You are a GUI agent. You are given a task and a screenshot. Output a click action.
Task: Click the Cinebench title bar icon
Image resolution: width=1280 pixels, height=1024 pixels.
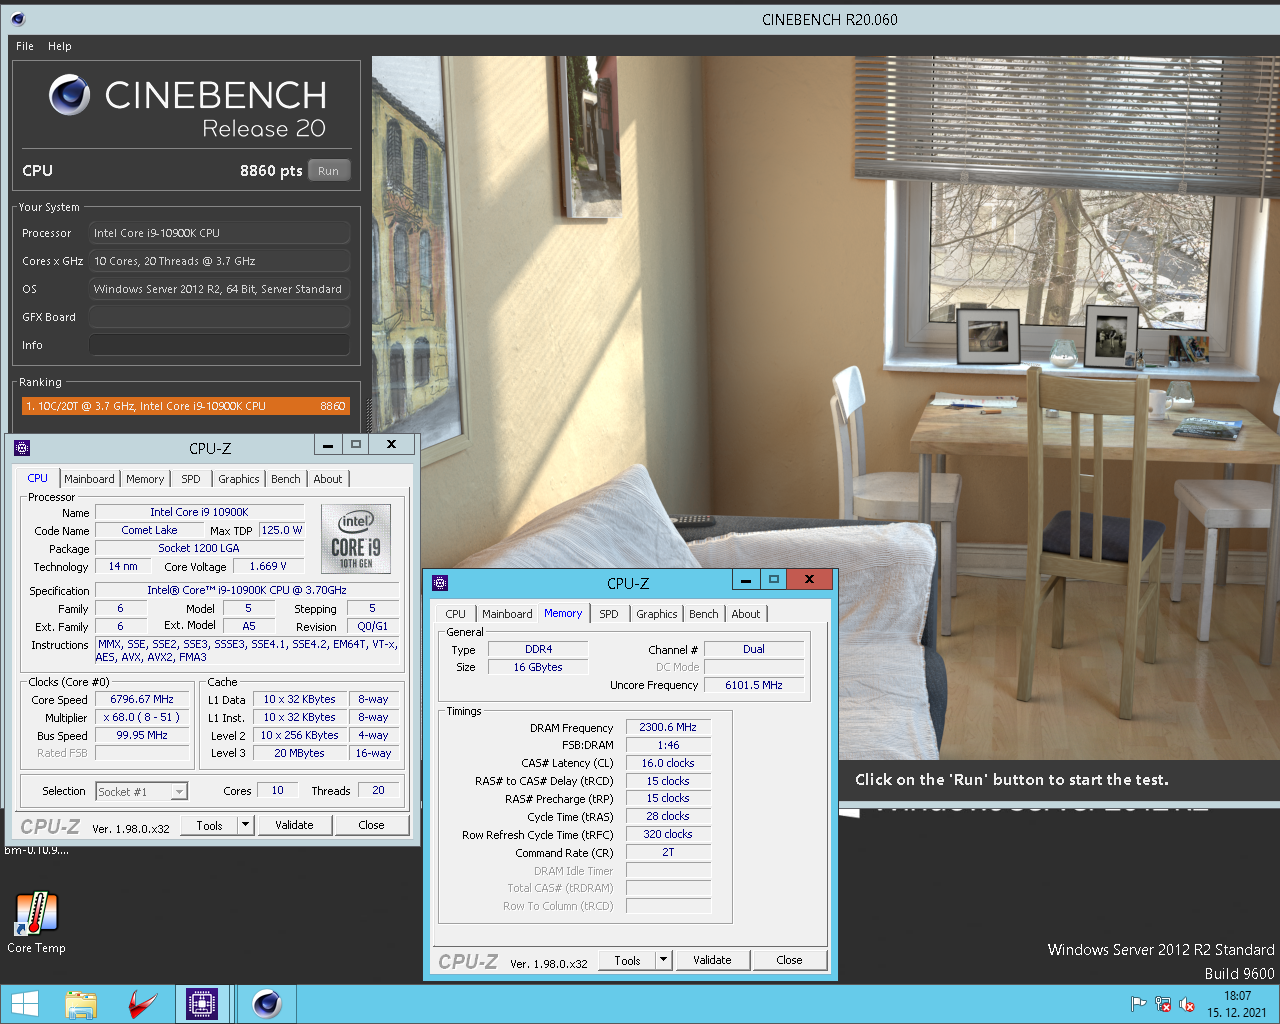(x=18, y=19)
